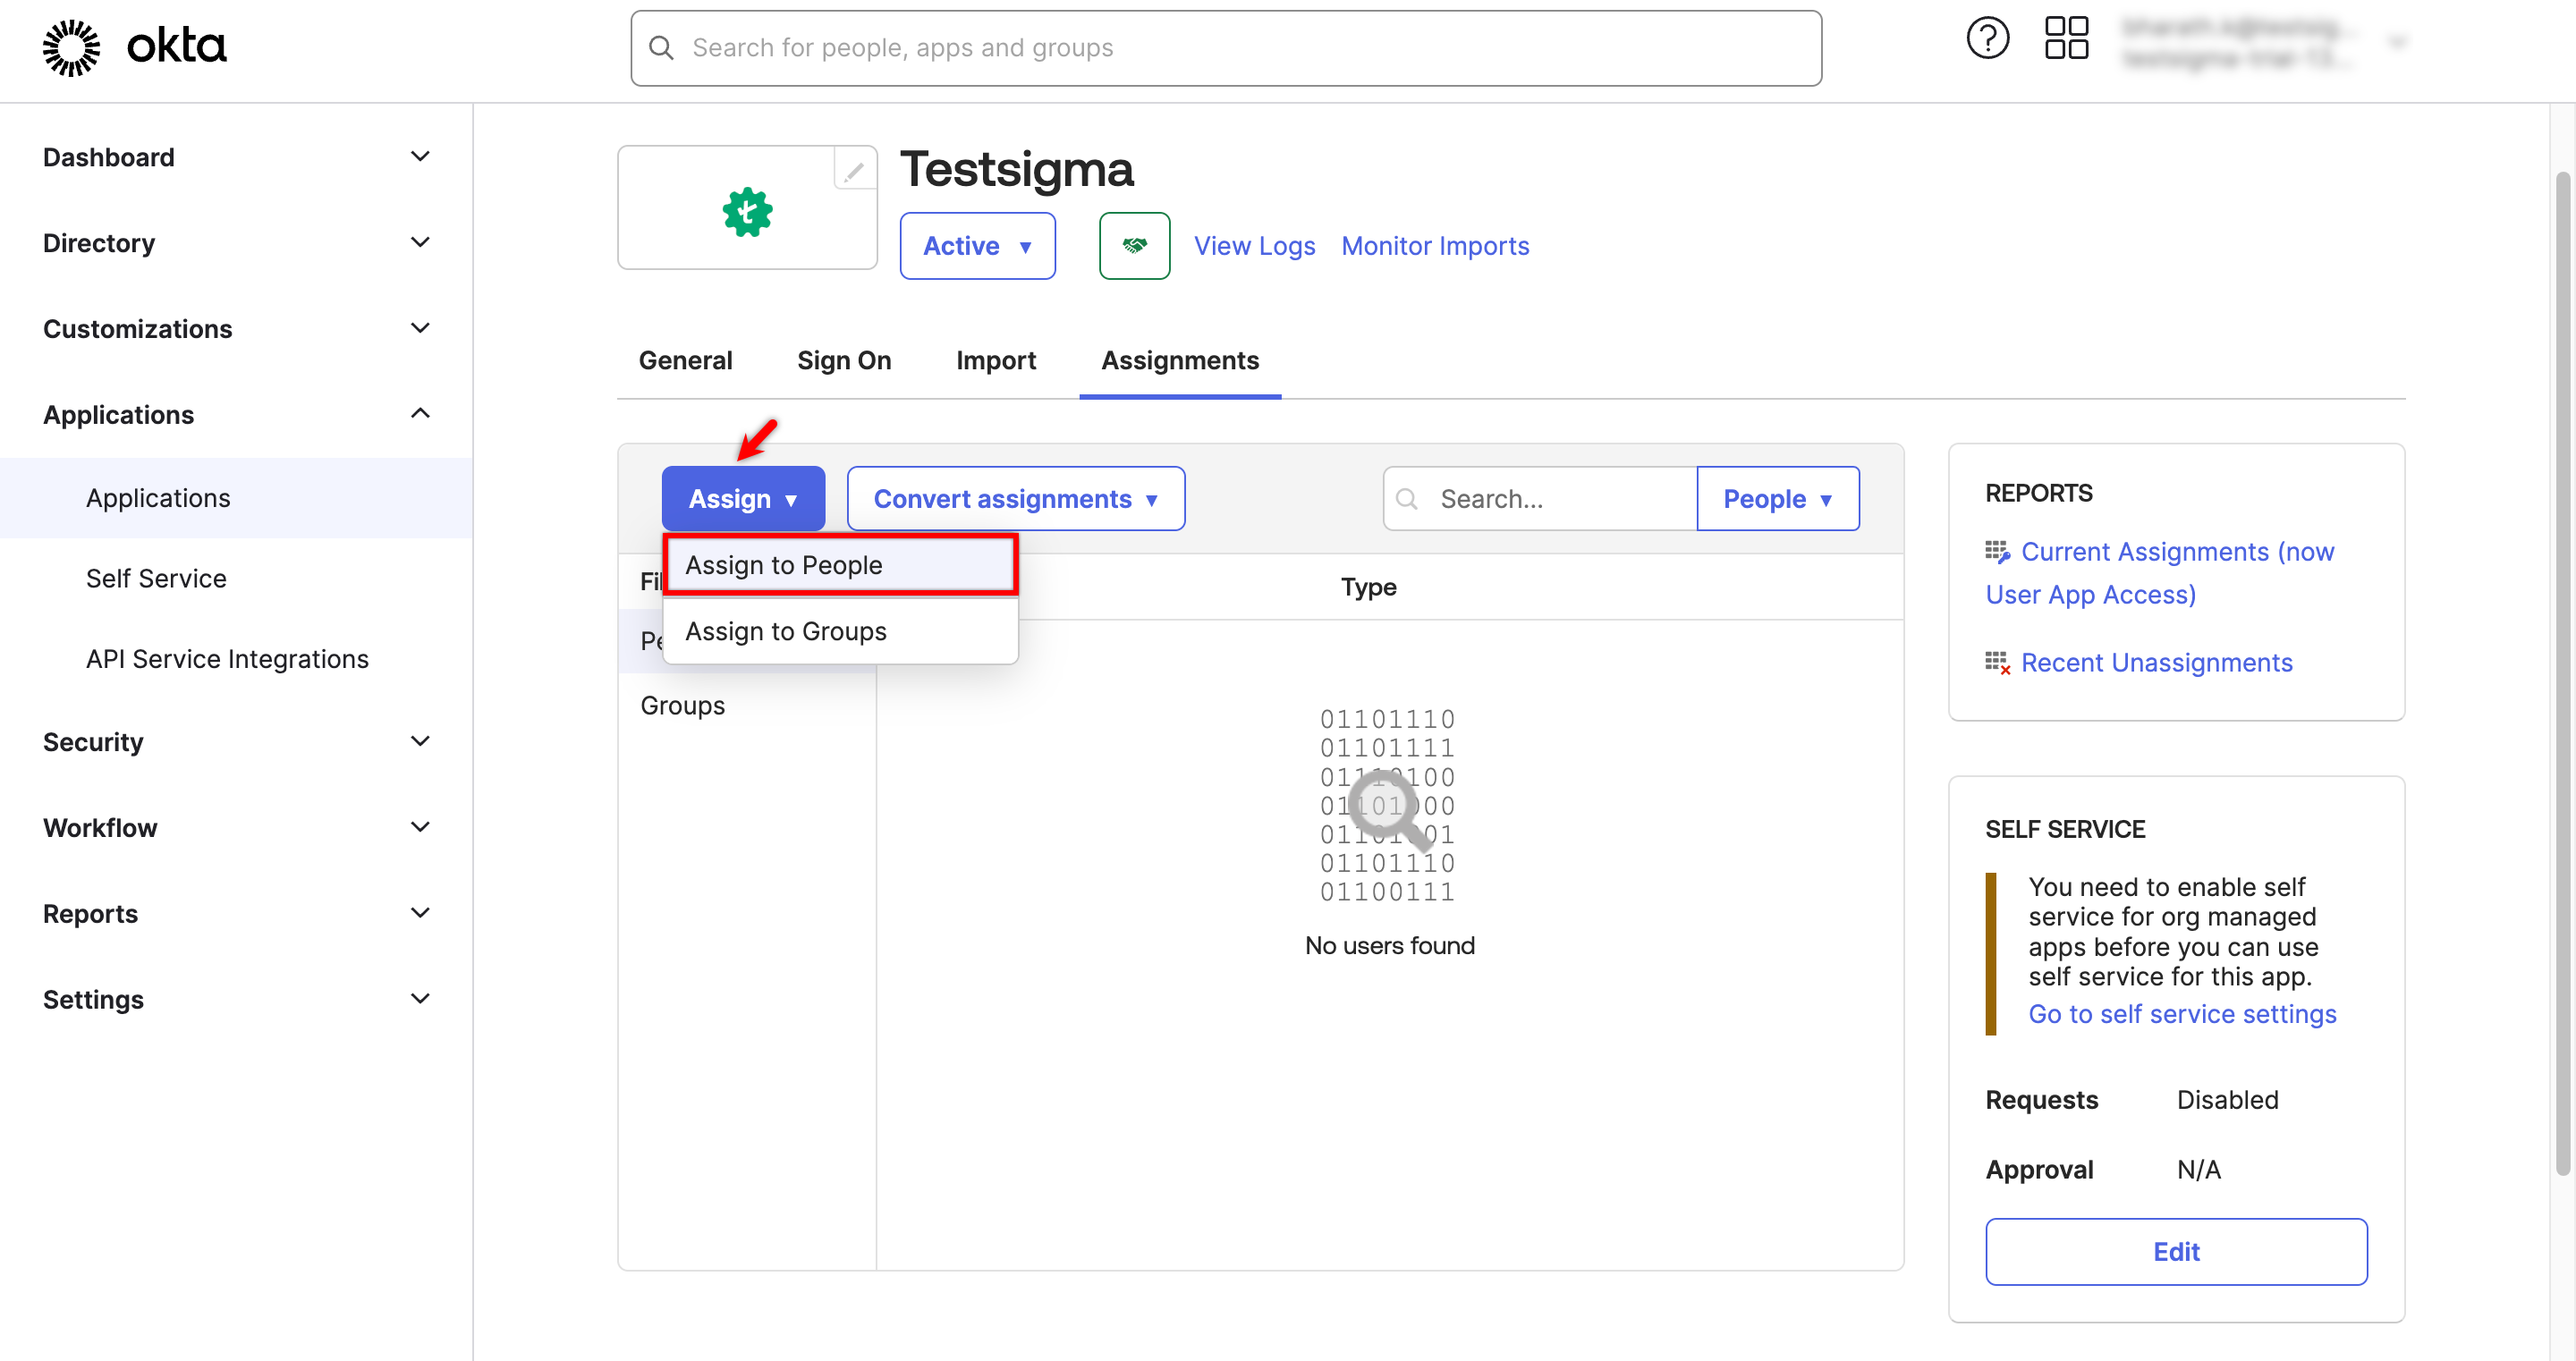Click the green handshake icon button

click(x=1134, y=246)
